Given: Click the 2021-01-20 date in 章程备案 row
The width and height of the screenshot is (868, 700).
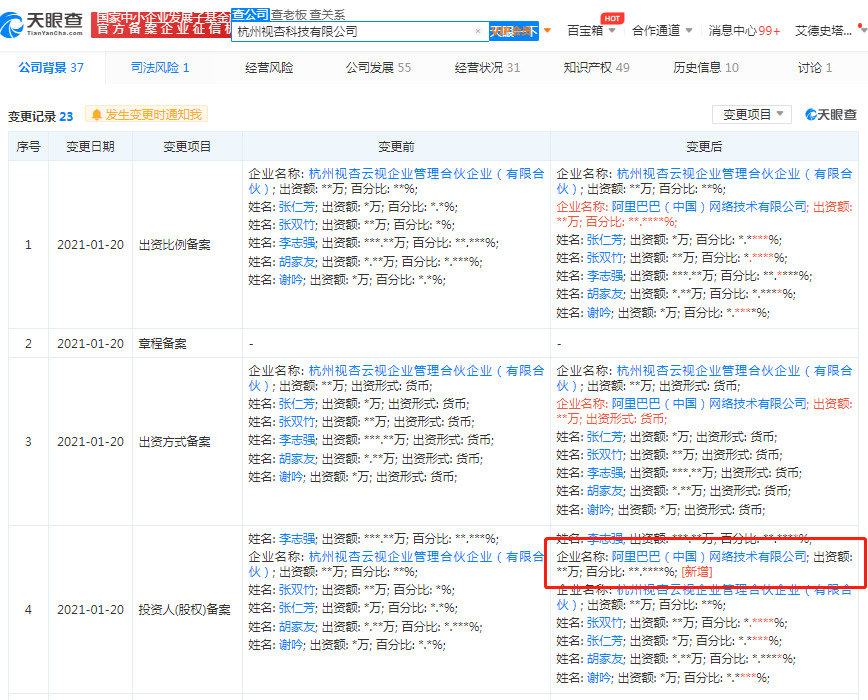Looking at the screenshot, I should tap(90, 344).
